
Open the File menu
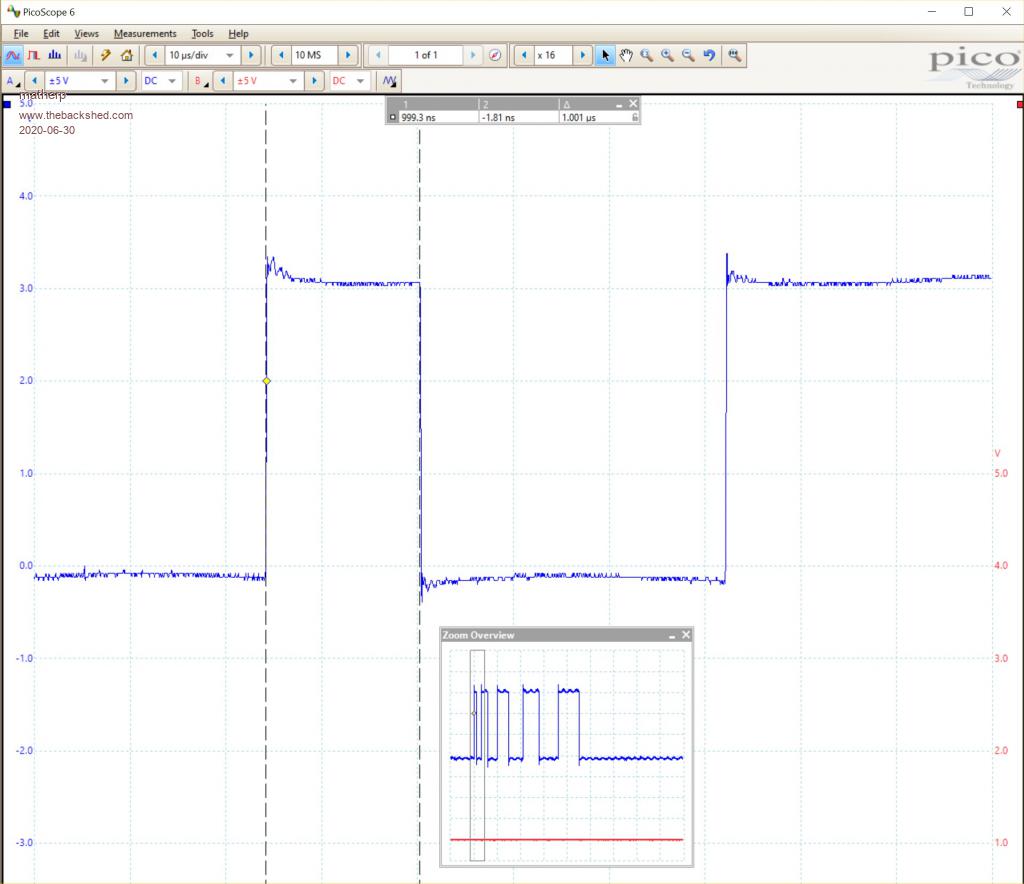pos(21,33)
